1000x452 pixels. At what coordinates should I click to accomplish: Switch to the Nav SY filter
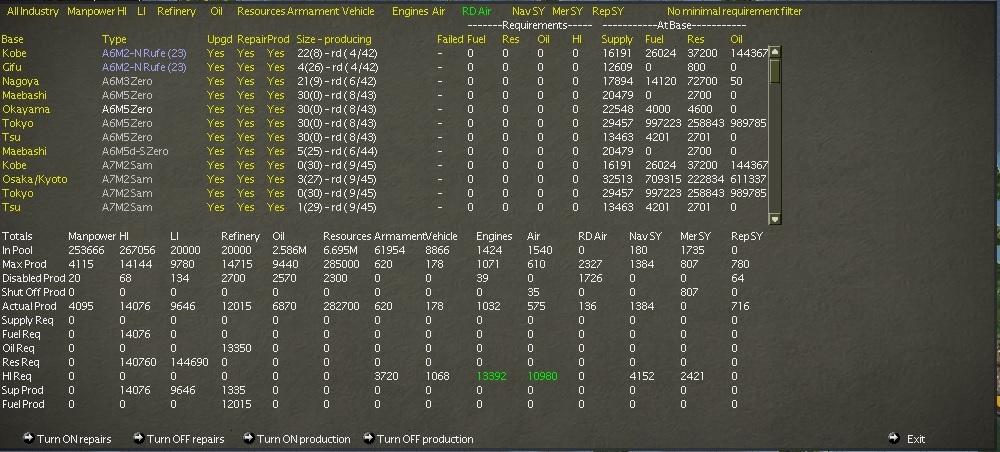pos(529,11)
